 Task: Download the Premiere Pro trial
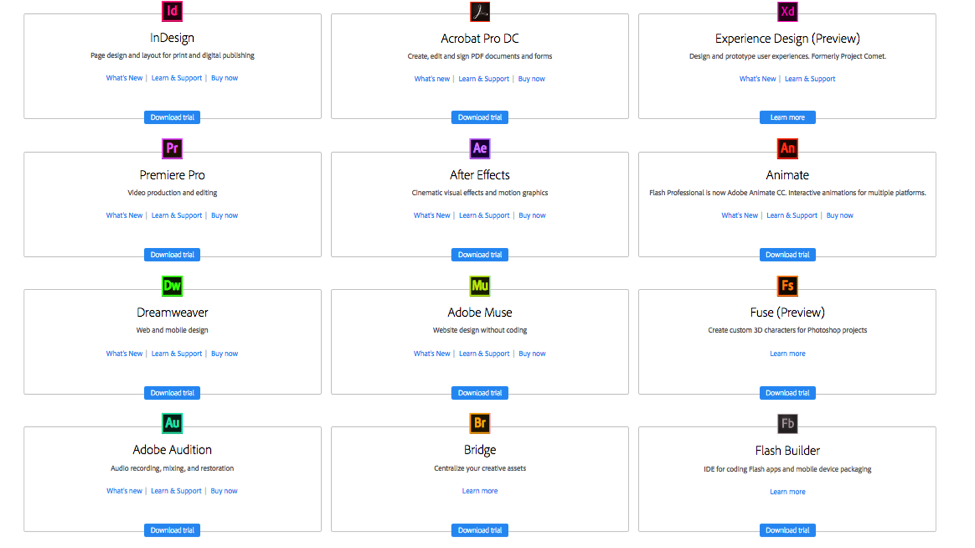tap(172, 255)
